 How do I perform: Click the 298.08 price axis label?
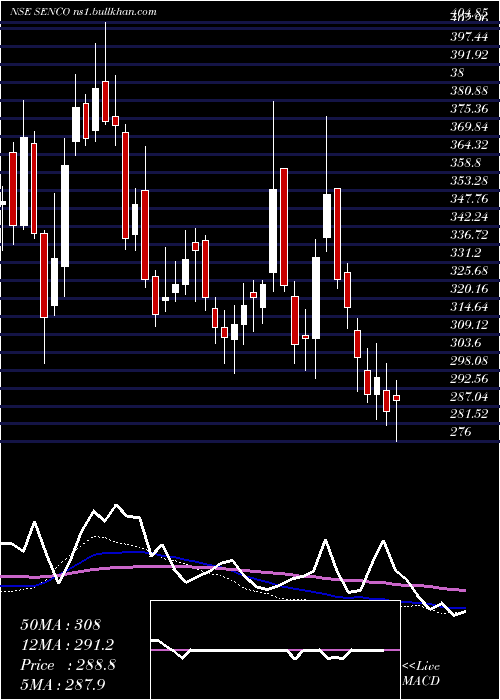pos(469,361)
